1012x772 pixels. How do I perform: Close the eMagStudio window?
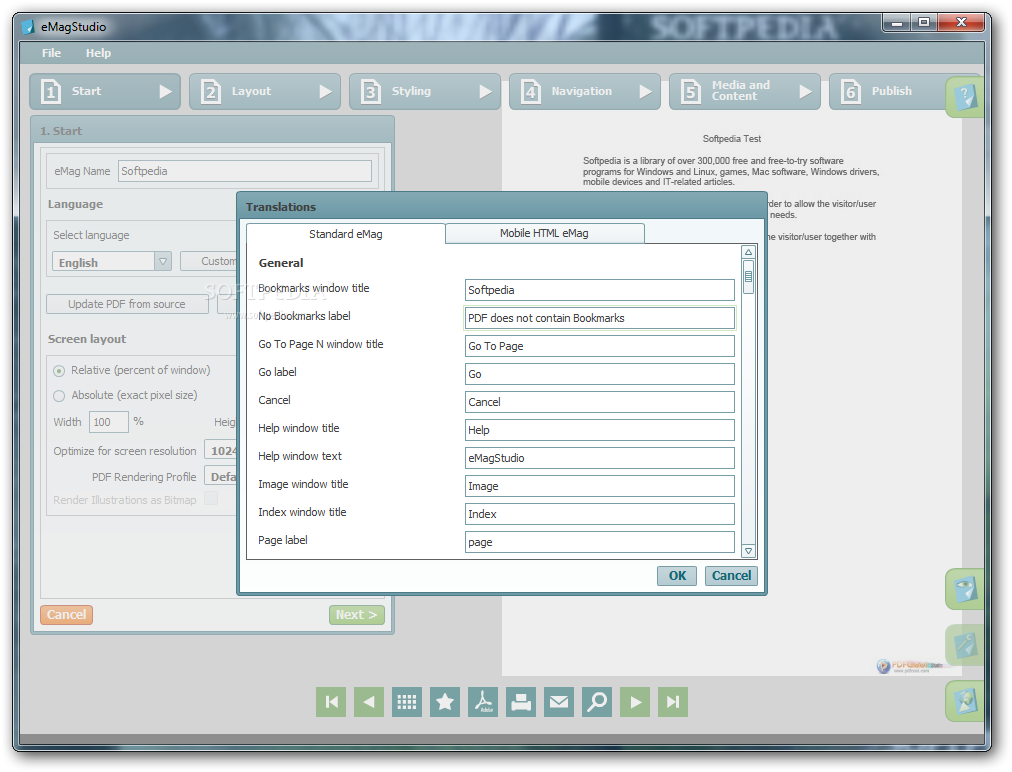point(961,23)
